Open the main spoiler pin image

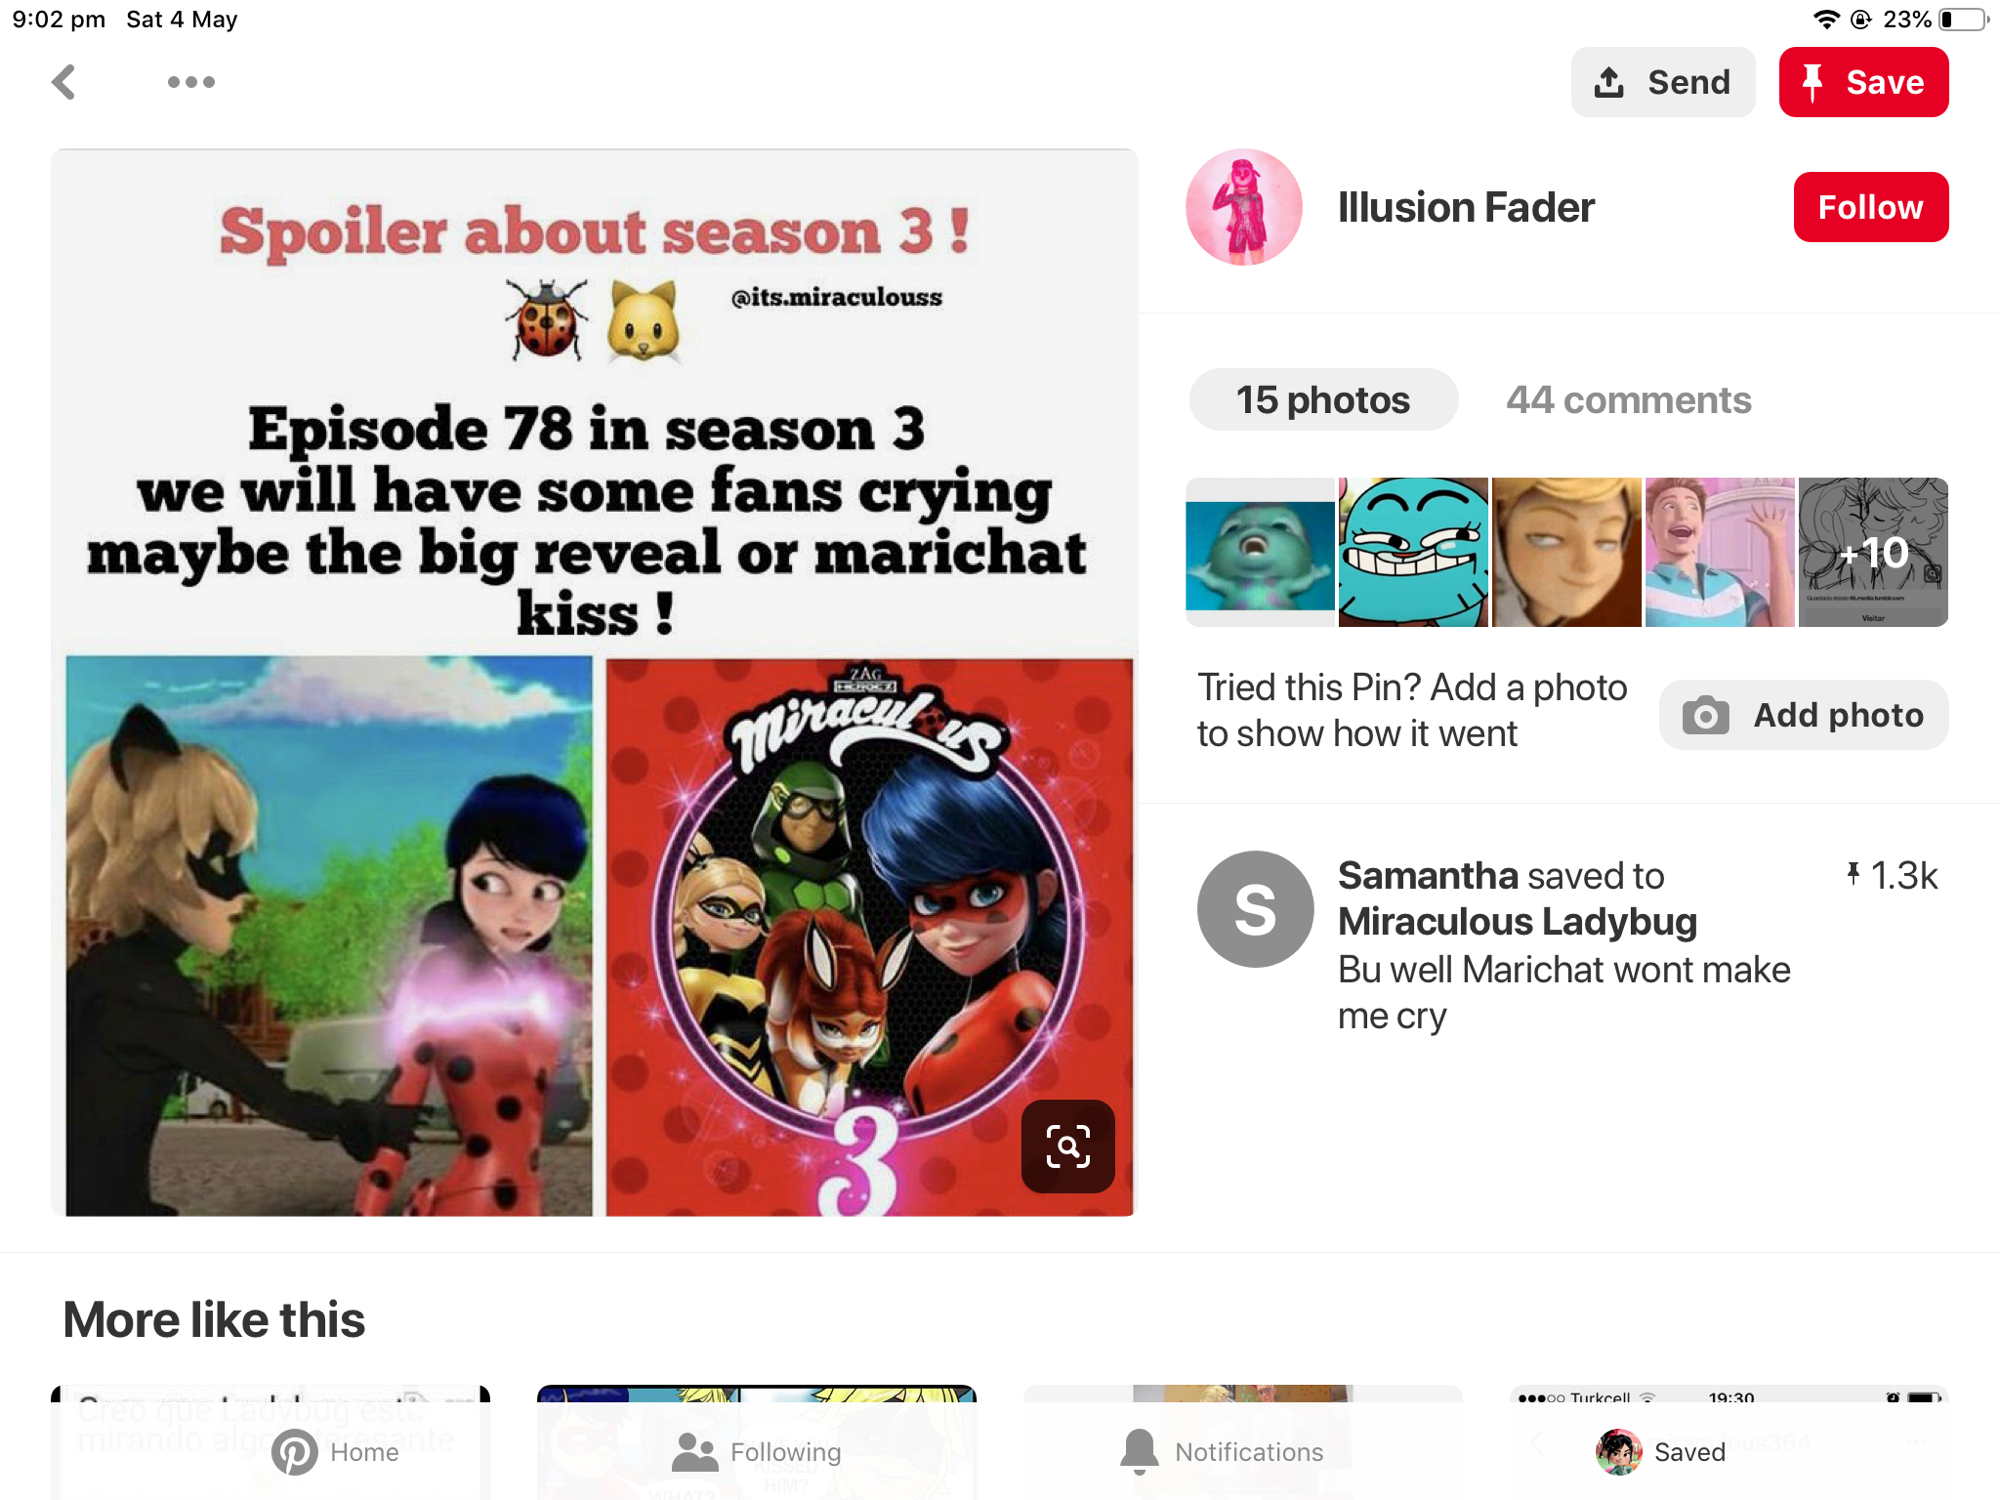595,683
